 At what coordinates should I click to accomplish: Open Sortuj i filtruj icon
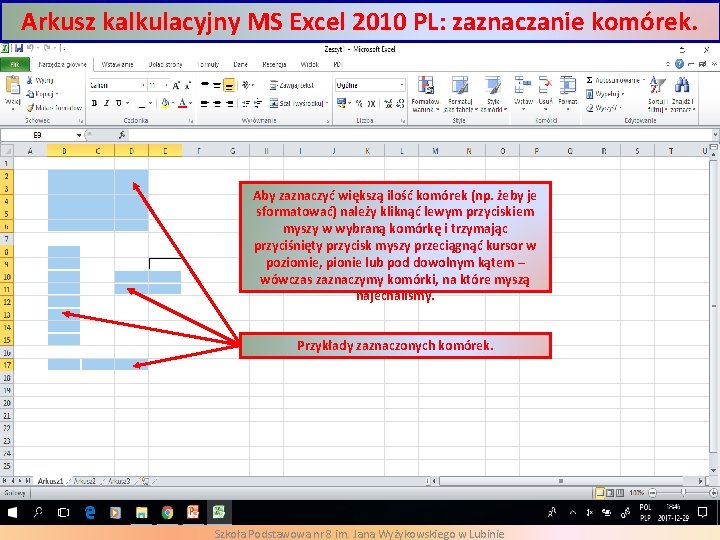tap(657, 85)
